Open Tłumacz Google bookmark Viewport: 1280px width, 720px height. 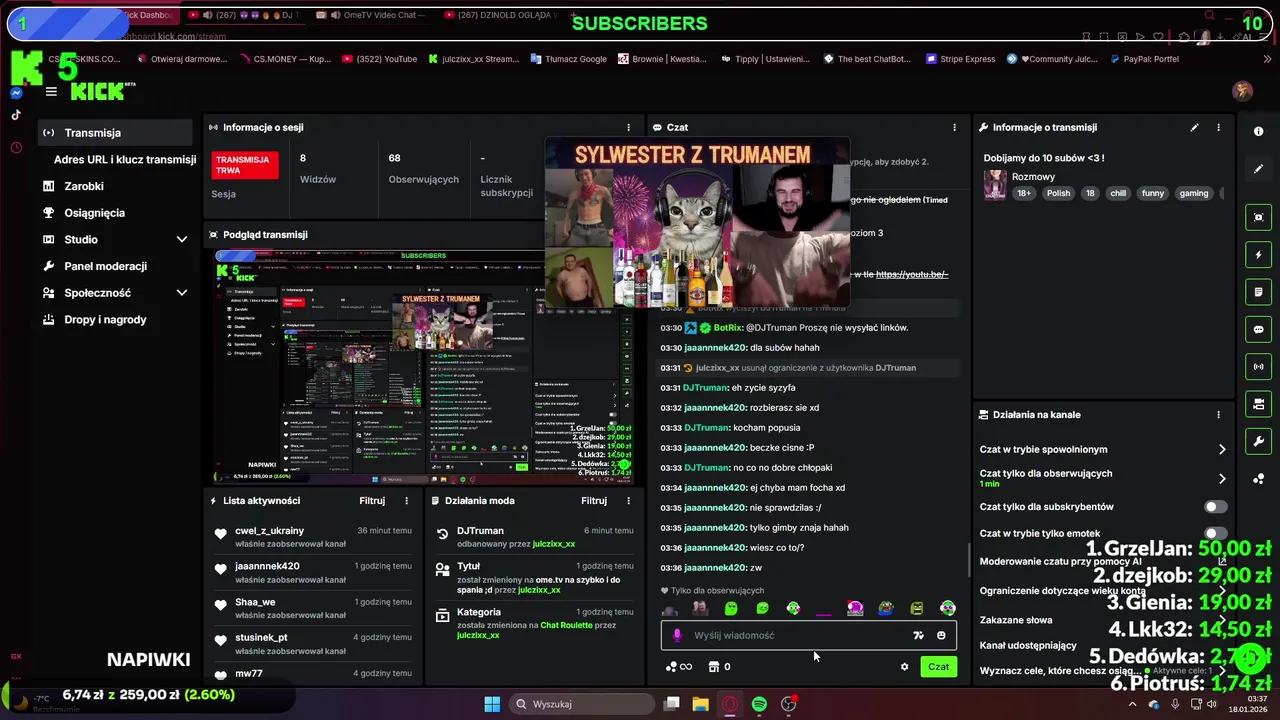click(568, 59)
